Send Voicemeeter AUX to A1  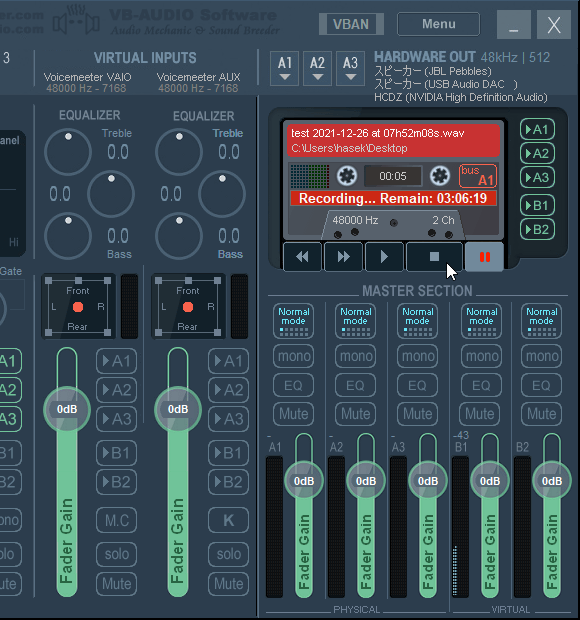[x=229, y=361]
